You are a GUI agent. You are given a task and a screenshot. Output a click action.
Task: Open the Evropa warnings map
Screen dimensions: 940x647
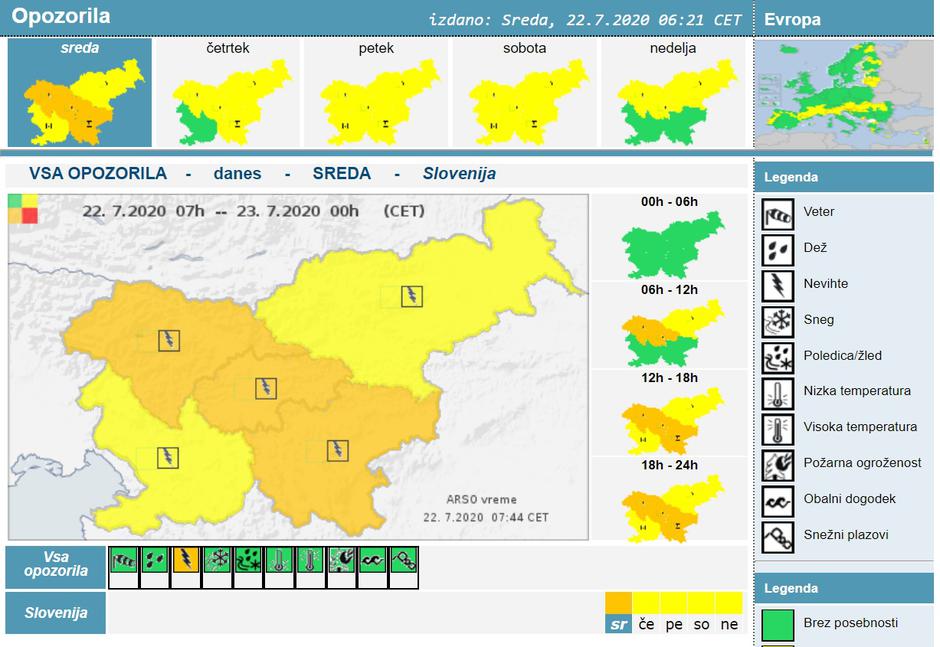tap(845, 96)
